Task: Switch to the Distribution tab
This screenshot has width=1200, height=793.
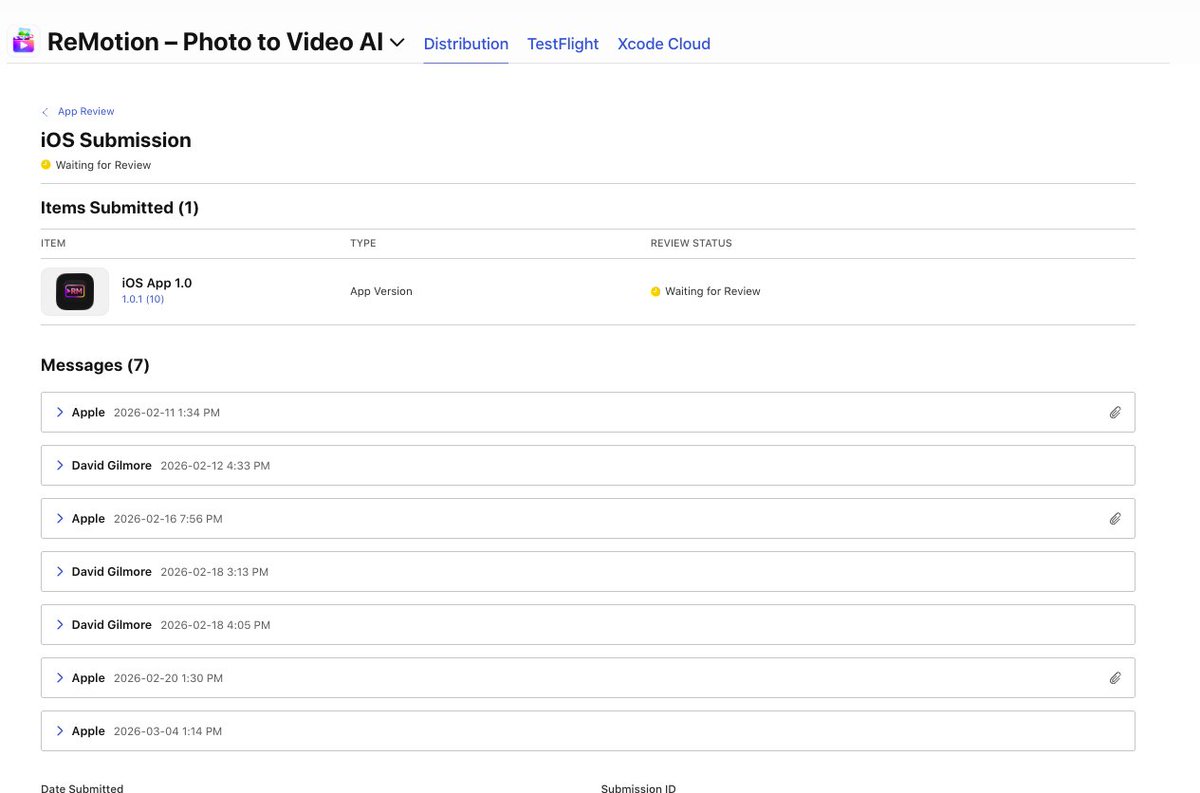Action: 466,44
